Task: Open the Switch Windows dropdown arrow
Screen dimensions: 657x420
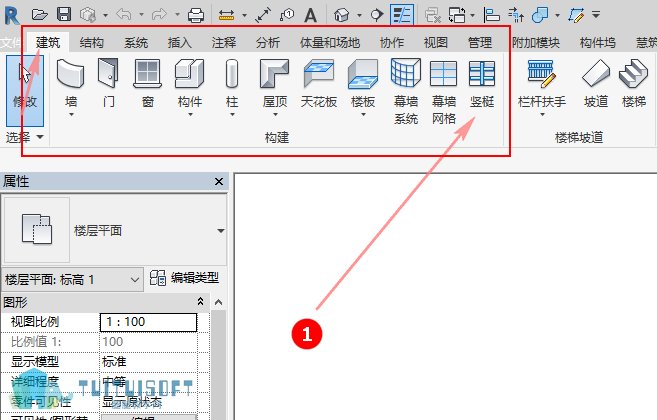Action: 472,16
